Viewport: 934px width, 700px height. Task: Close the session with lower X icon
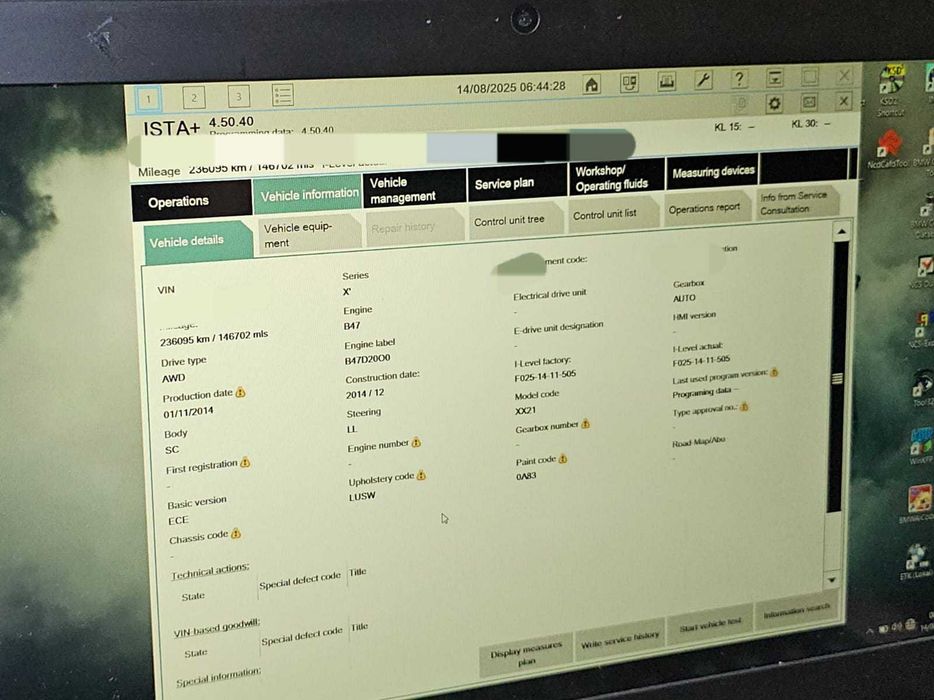(843, 101)
